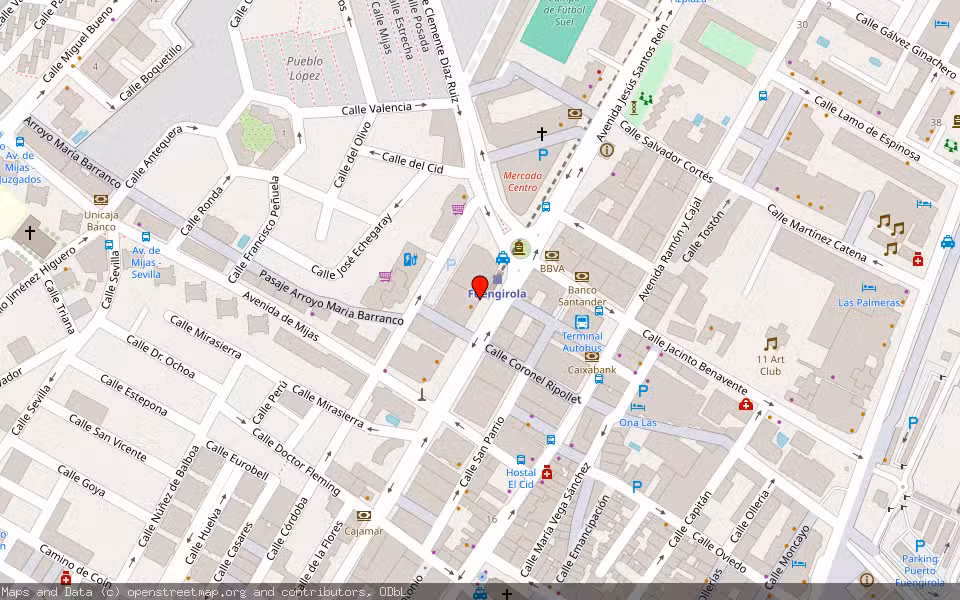The width and height of the screenshot is (960, 600).
Task: Click the Calle Dr. Ochoa street label
Action: click(161, 356)
